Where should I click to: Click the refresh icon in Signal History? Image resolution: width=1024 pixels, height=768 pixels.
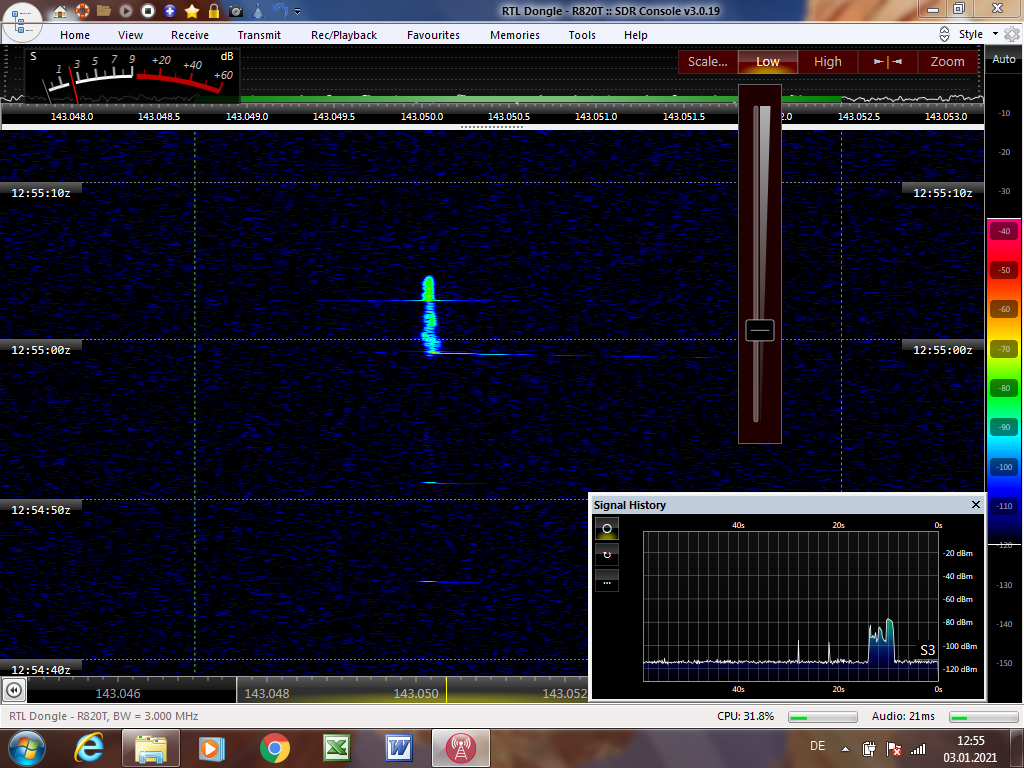coord(607,554)
